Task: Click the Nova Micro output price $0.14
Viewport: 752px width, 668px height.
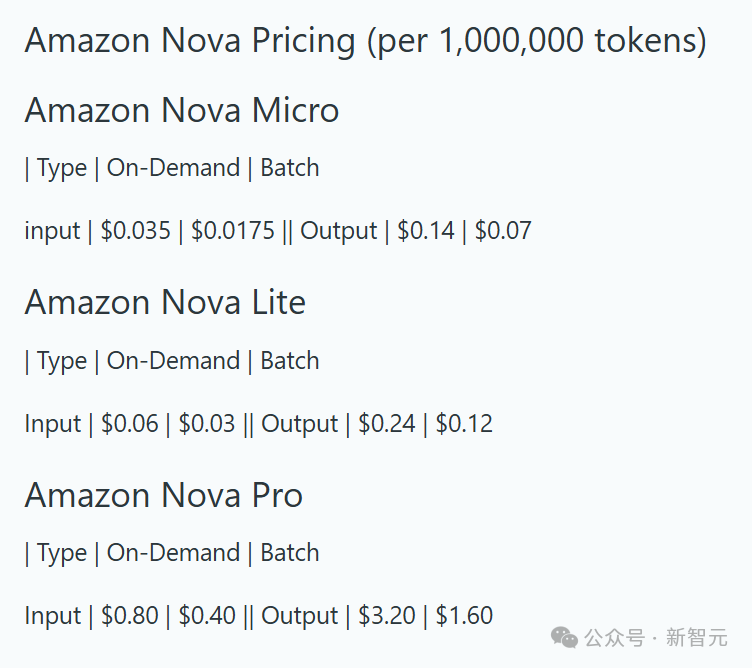Action: point(425,231)
